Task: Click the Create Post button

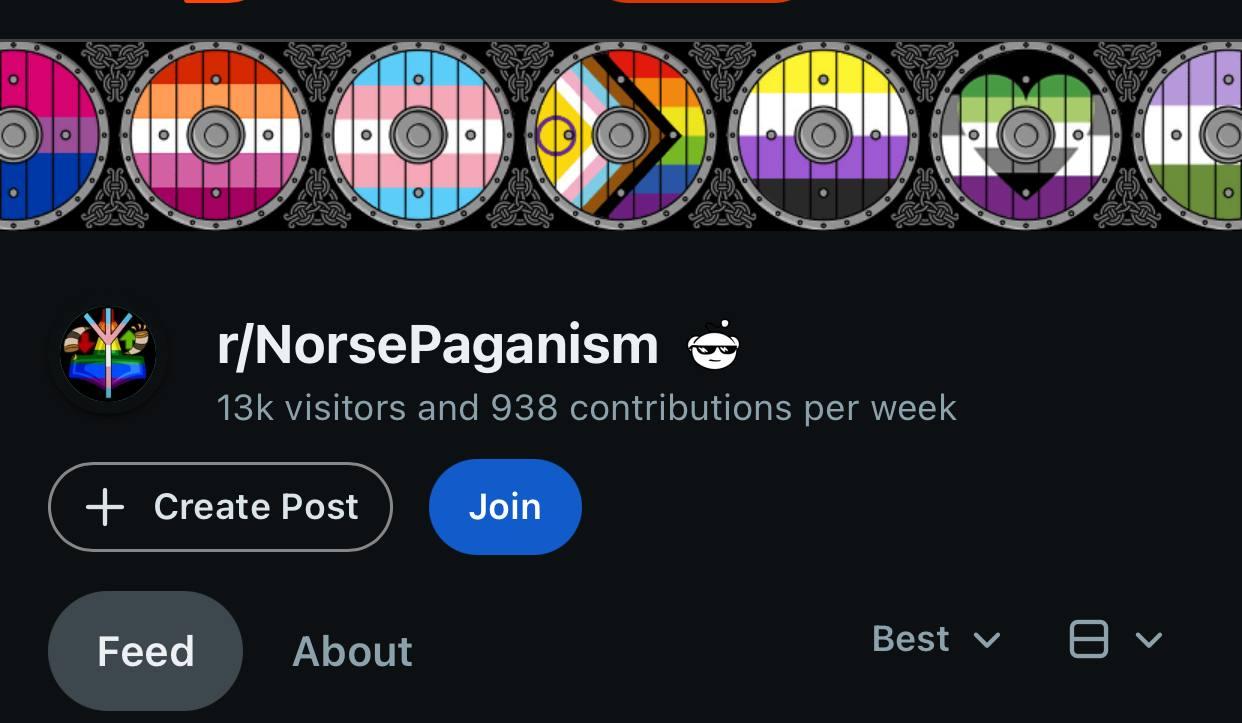Action: pos(220,507)
